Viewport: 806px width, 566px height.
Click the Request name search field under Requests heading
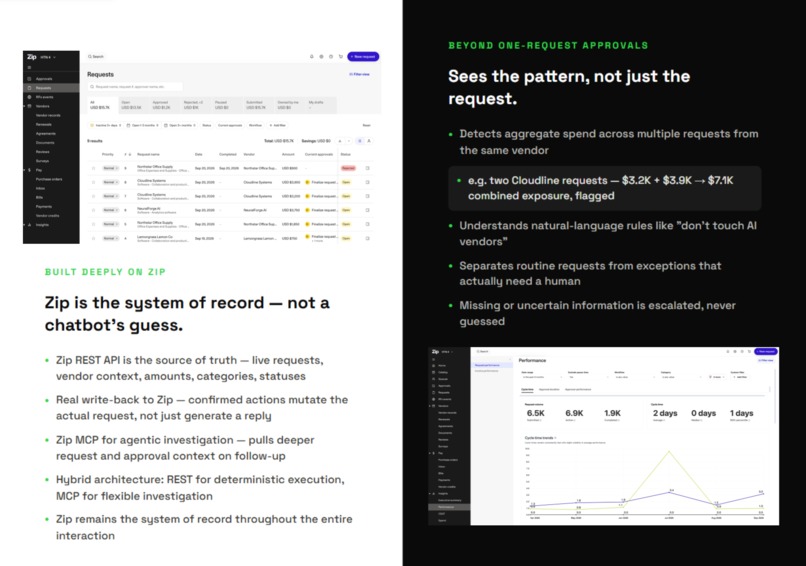click(x=135, y=87)
